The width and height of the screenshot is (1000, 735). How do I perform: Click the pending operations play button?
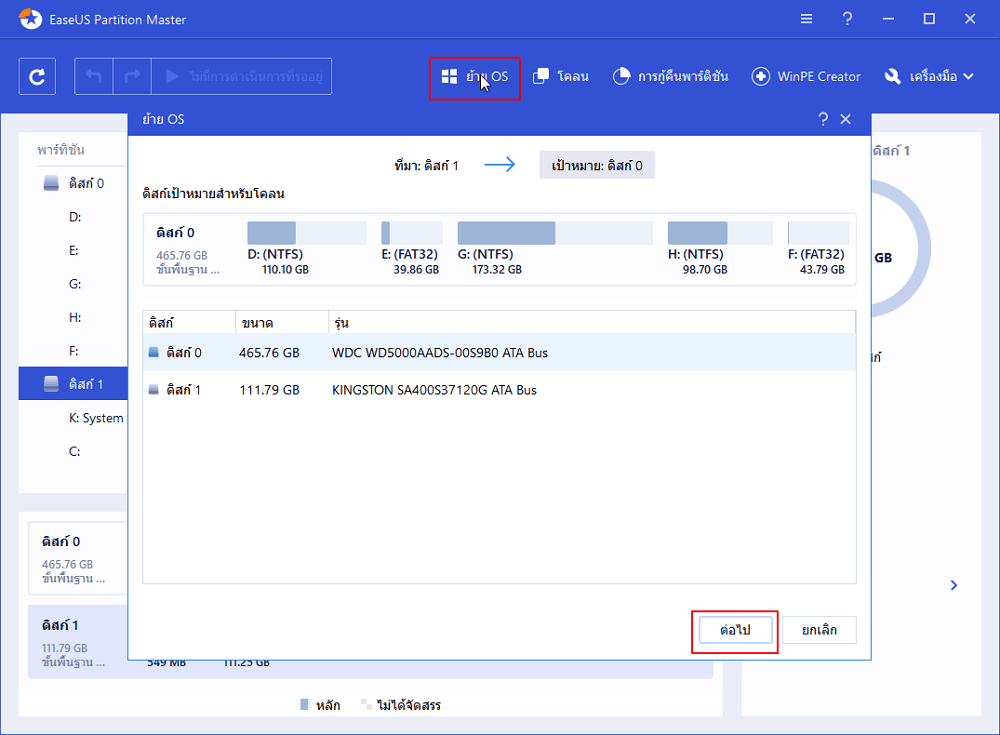pyautogui.click(x=242, y=77)
